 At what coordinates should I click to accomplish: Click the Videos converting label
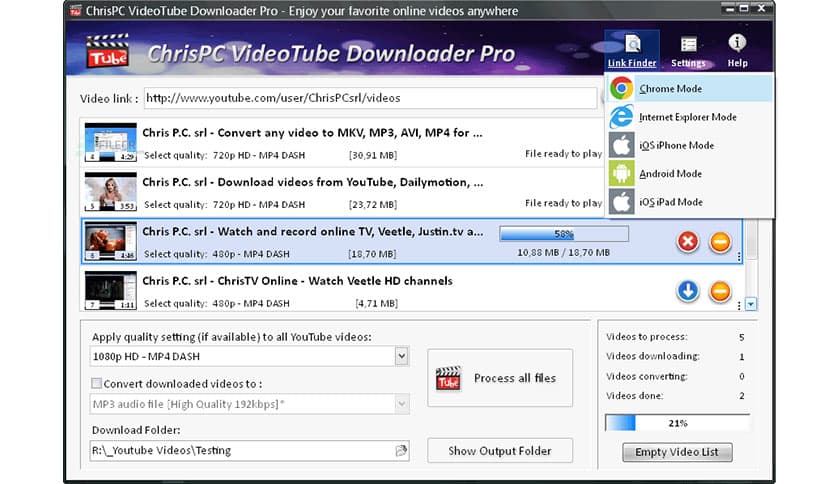tap(647, 376)
